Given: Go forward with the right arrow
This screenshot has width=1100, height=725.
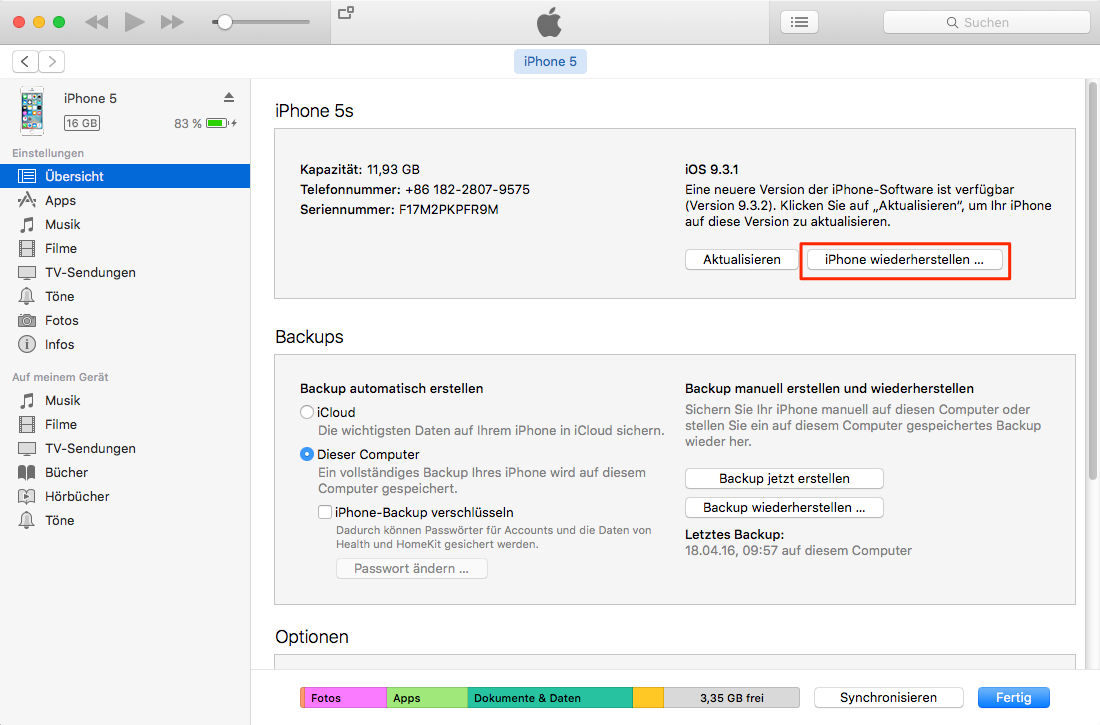Looking at the screenshot, I should click(52, 62).
